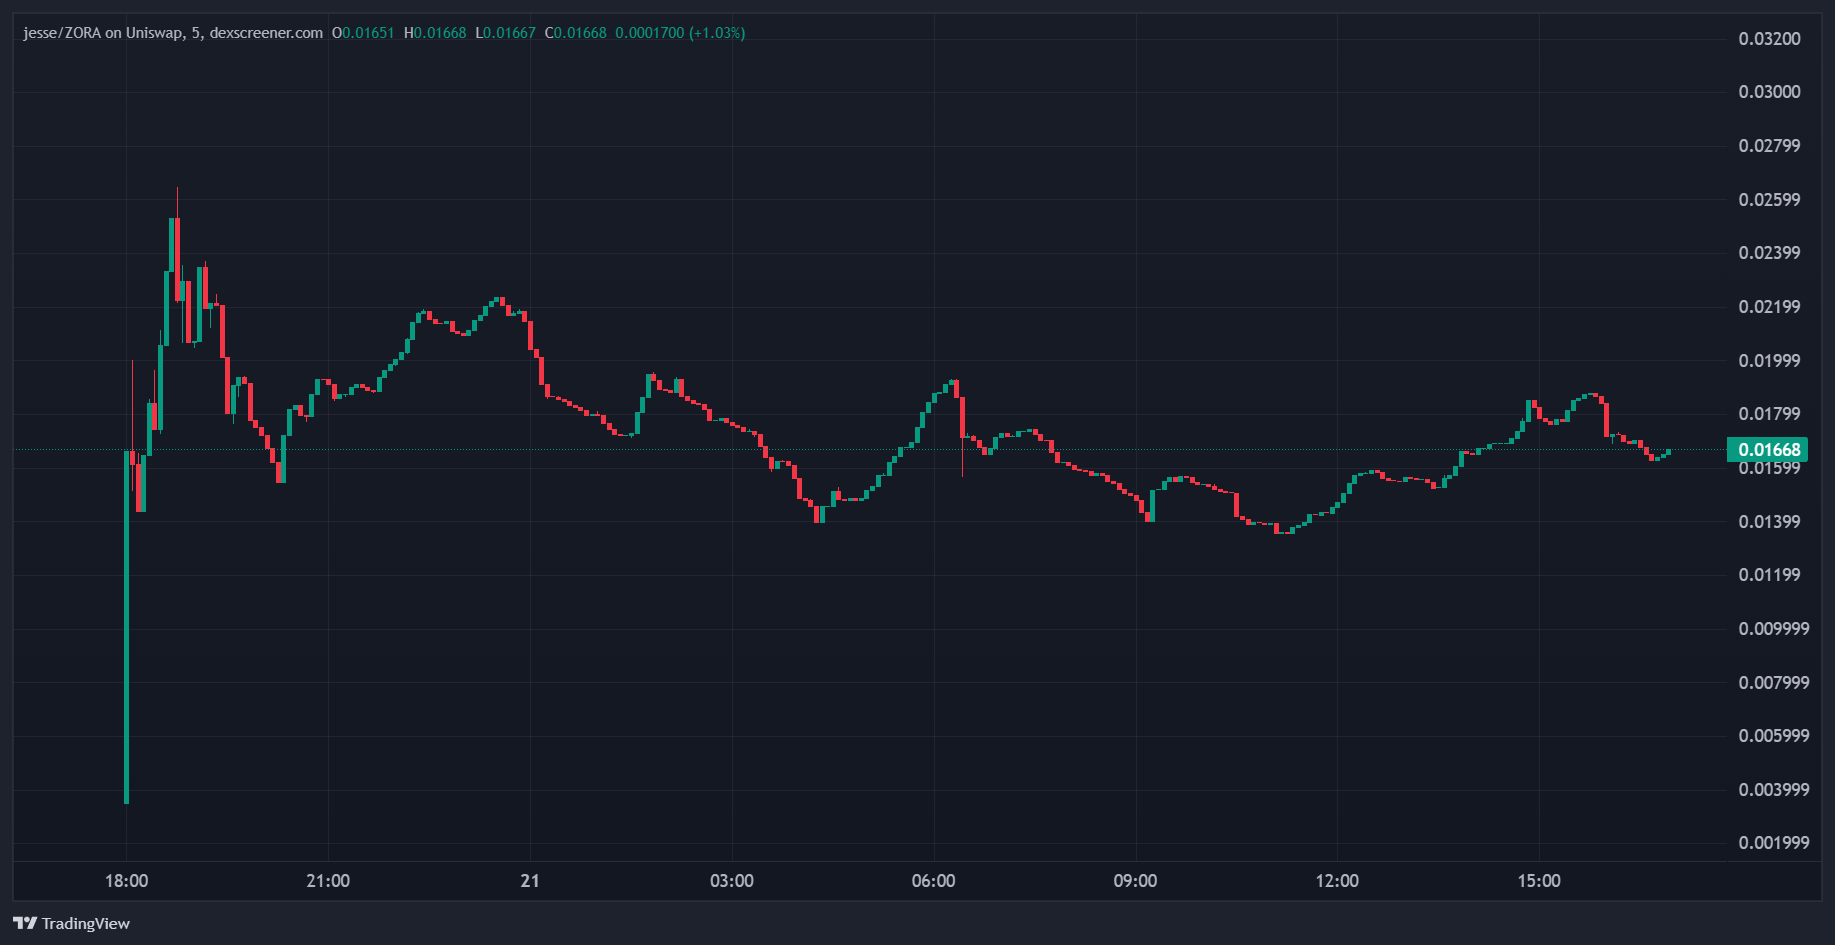Select the 03:00 time axis label
Image resolution: width=1835 pixels, height=945 pixels.
(731, 881)
